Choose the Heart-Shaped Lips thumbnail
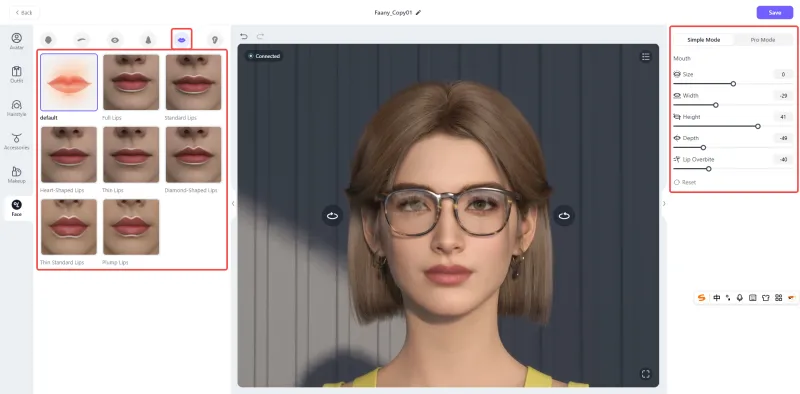Viewport: 800px width, 394px height. pyautogui.click(x=69, y=155)
